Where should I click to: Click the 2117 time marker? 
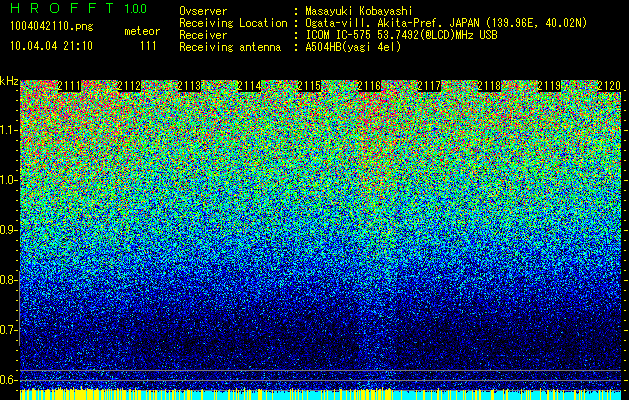pos(429,86)
